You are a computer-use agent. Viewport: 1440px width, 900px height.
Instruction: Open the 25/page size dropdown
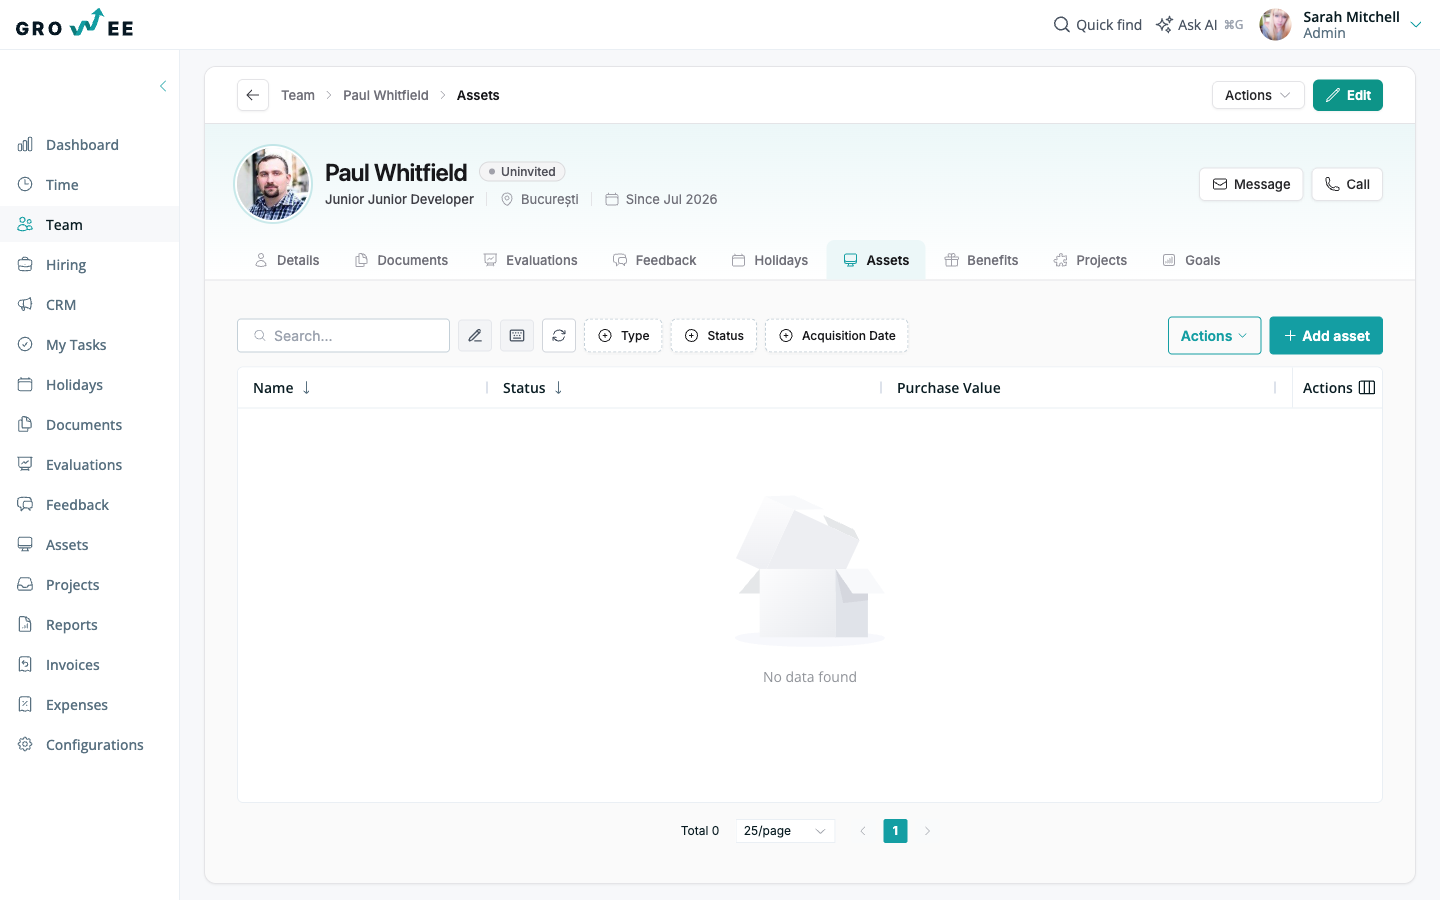click(785, 831)
